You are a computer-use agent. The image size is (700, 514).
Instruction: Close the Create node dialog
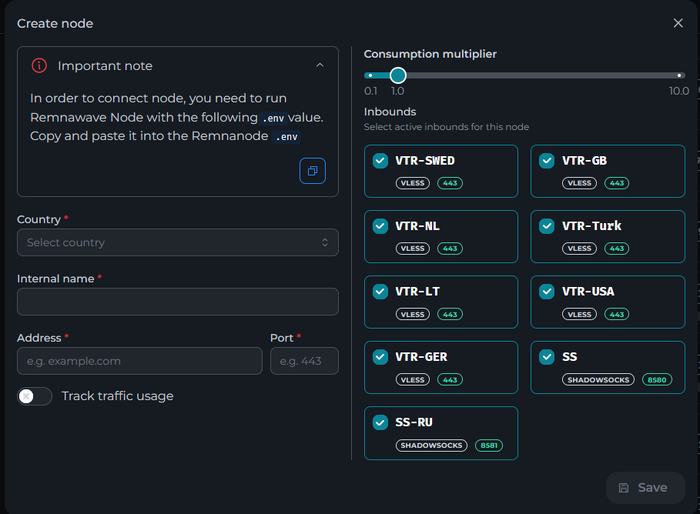click(x=678, y=23)
